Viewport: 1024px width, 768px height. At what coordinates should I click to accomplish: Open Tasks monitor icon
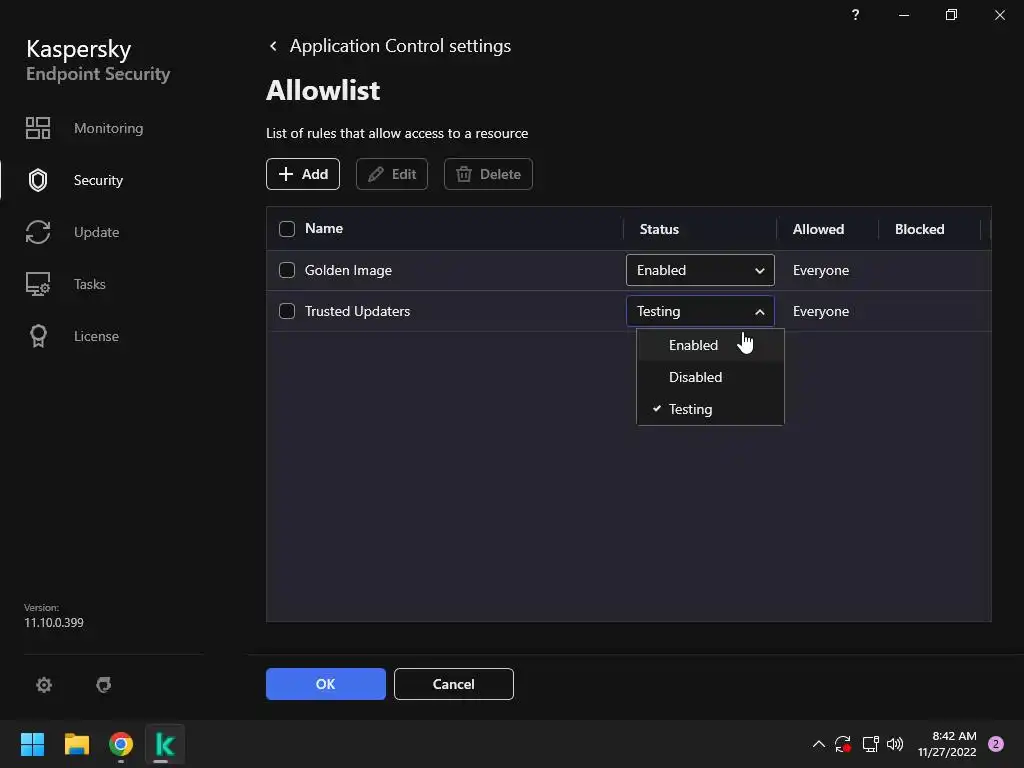coord(38,284)
